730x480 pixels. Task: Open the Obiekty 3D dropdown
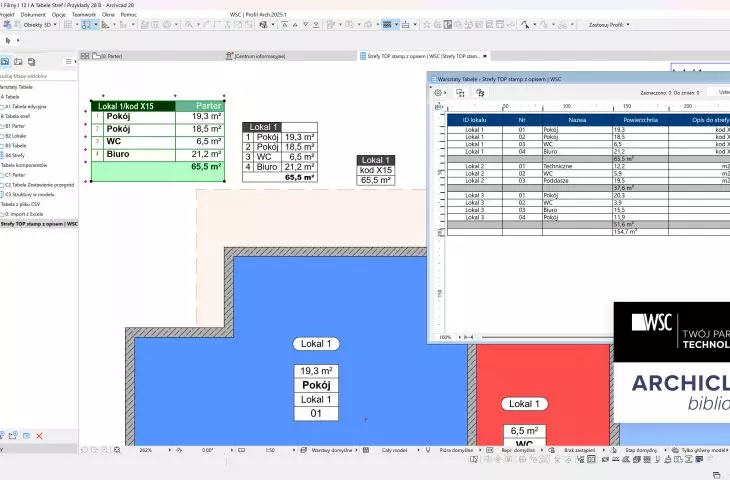pos(40,25)
